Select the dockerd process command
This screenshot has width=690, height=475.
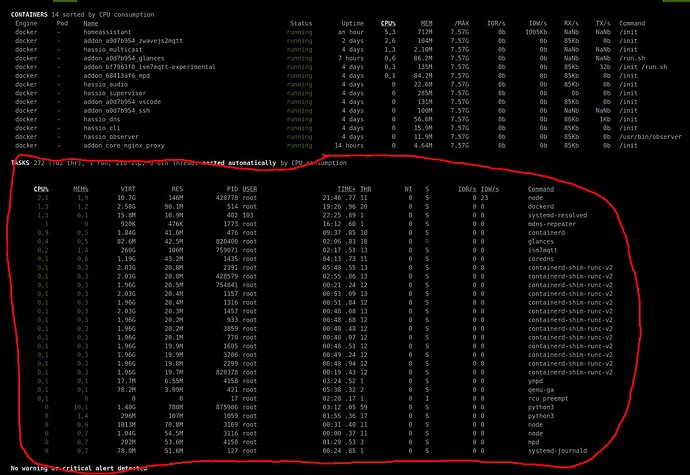point(543,207)
